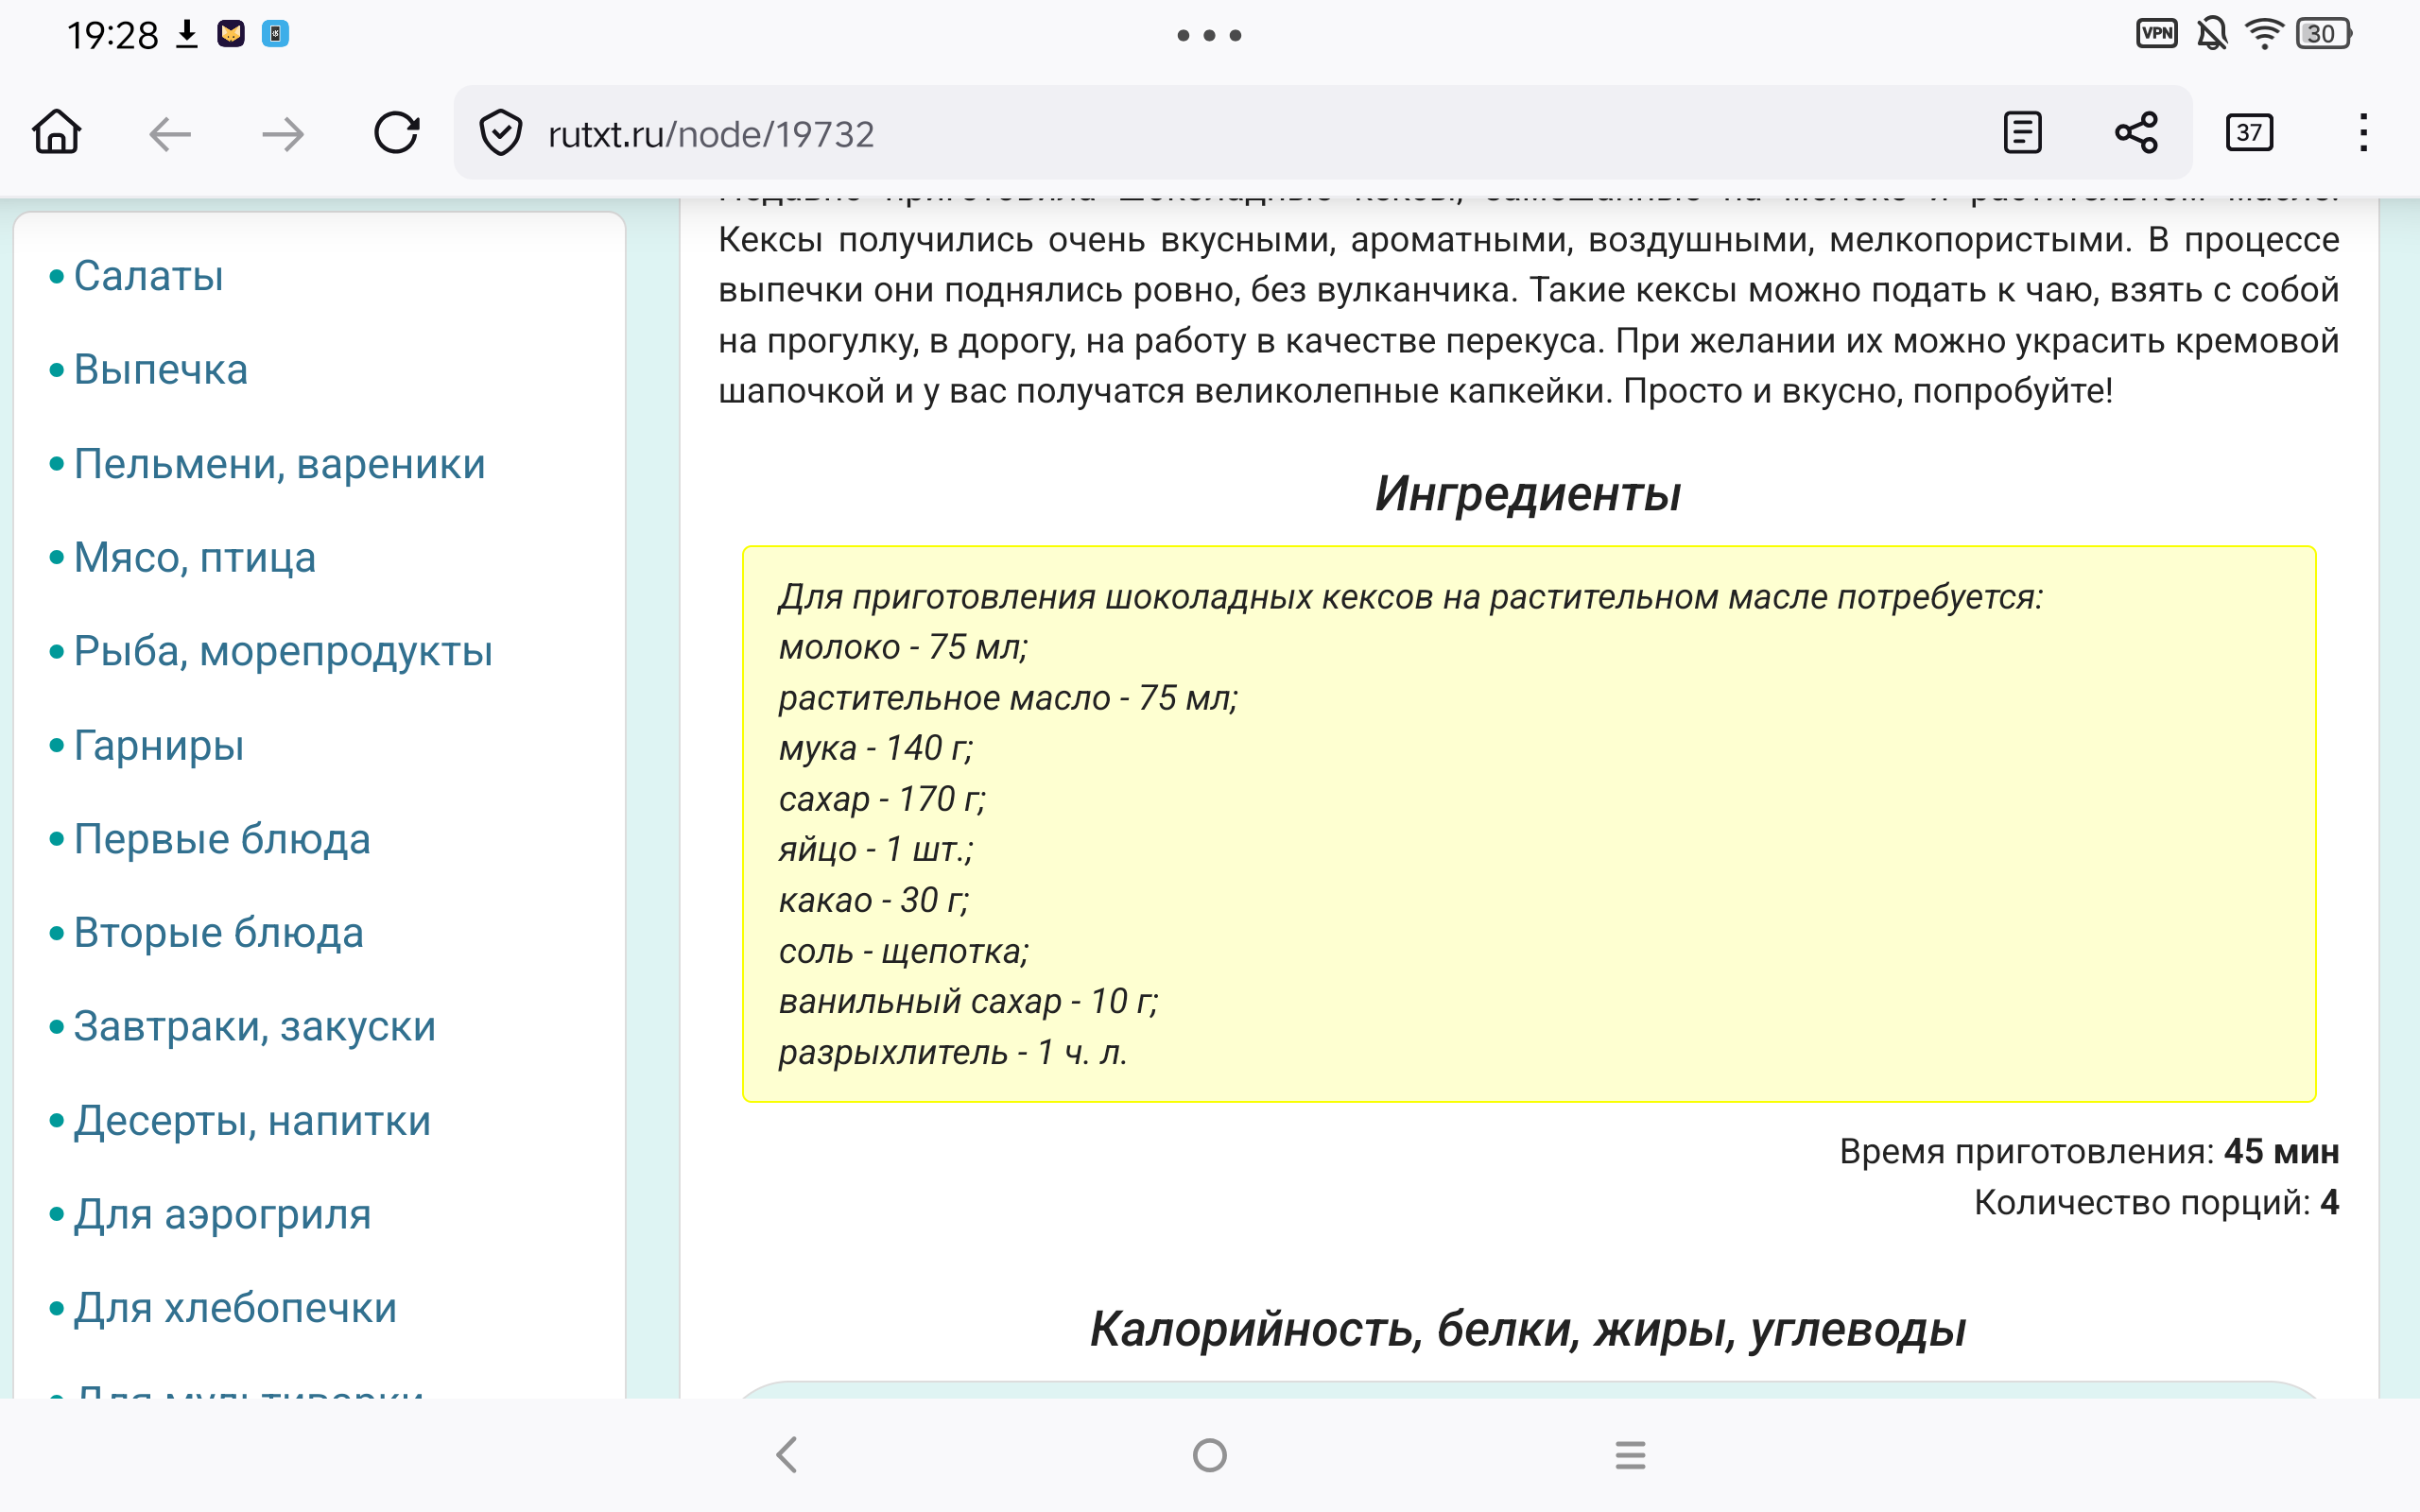The height and width of the screenshot is (1512, 2420).
Task: Enable reader mode icon
Action: pyautogui.click(x=2022, y=132)
